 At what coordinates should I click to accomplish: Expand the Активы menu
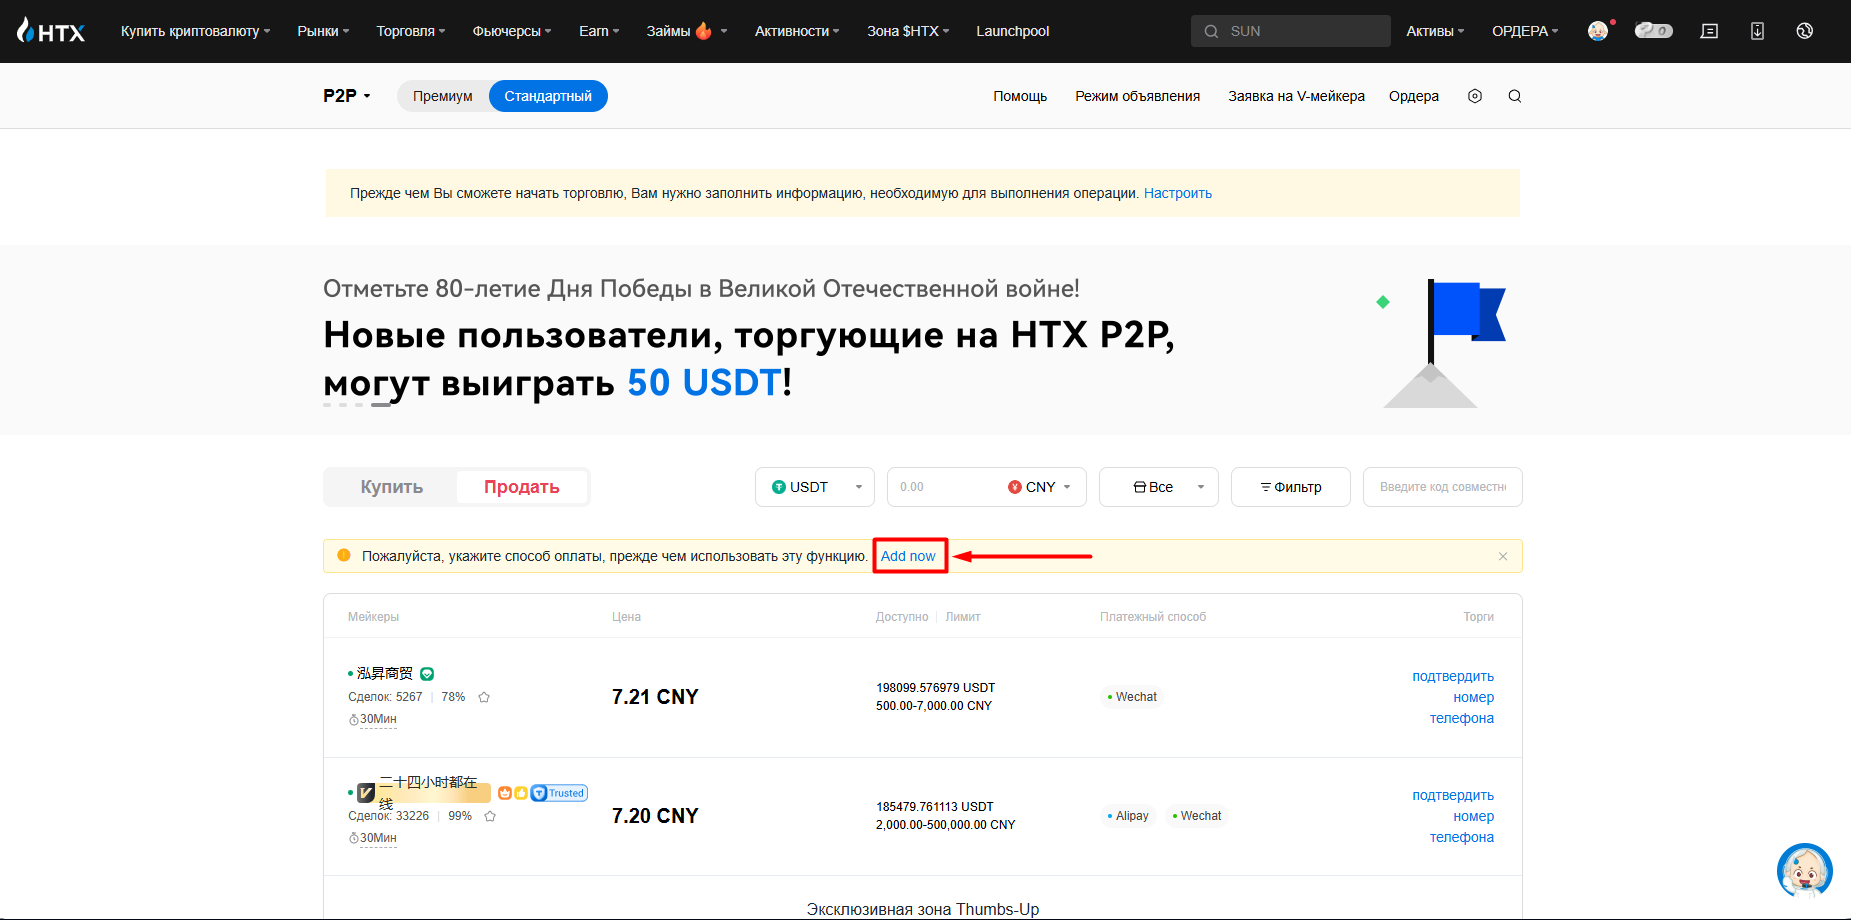coord(1435,31)
